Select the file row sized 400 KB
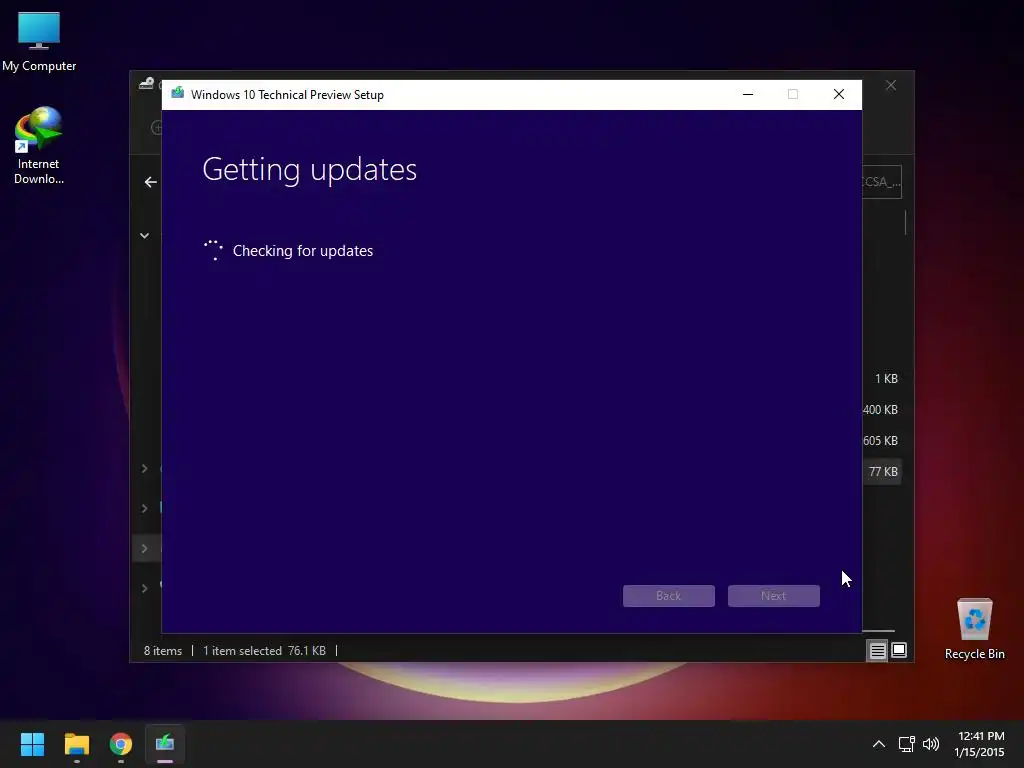Image resolution: width=1024 pixels, height=768 pixels. pyautogui.click(x=882, y=409)
